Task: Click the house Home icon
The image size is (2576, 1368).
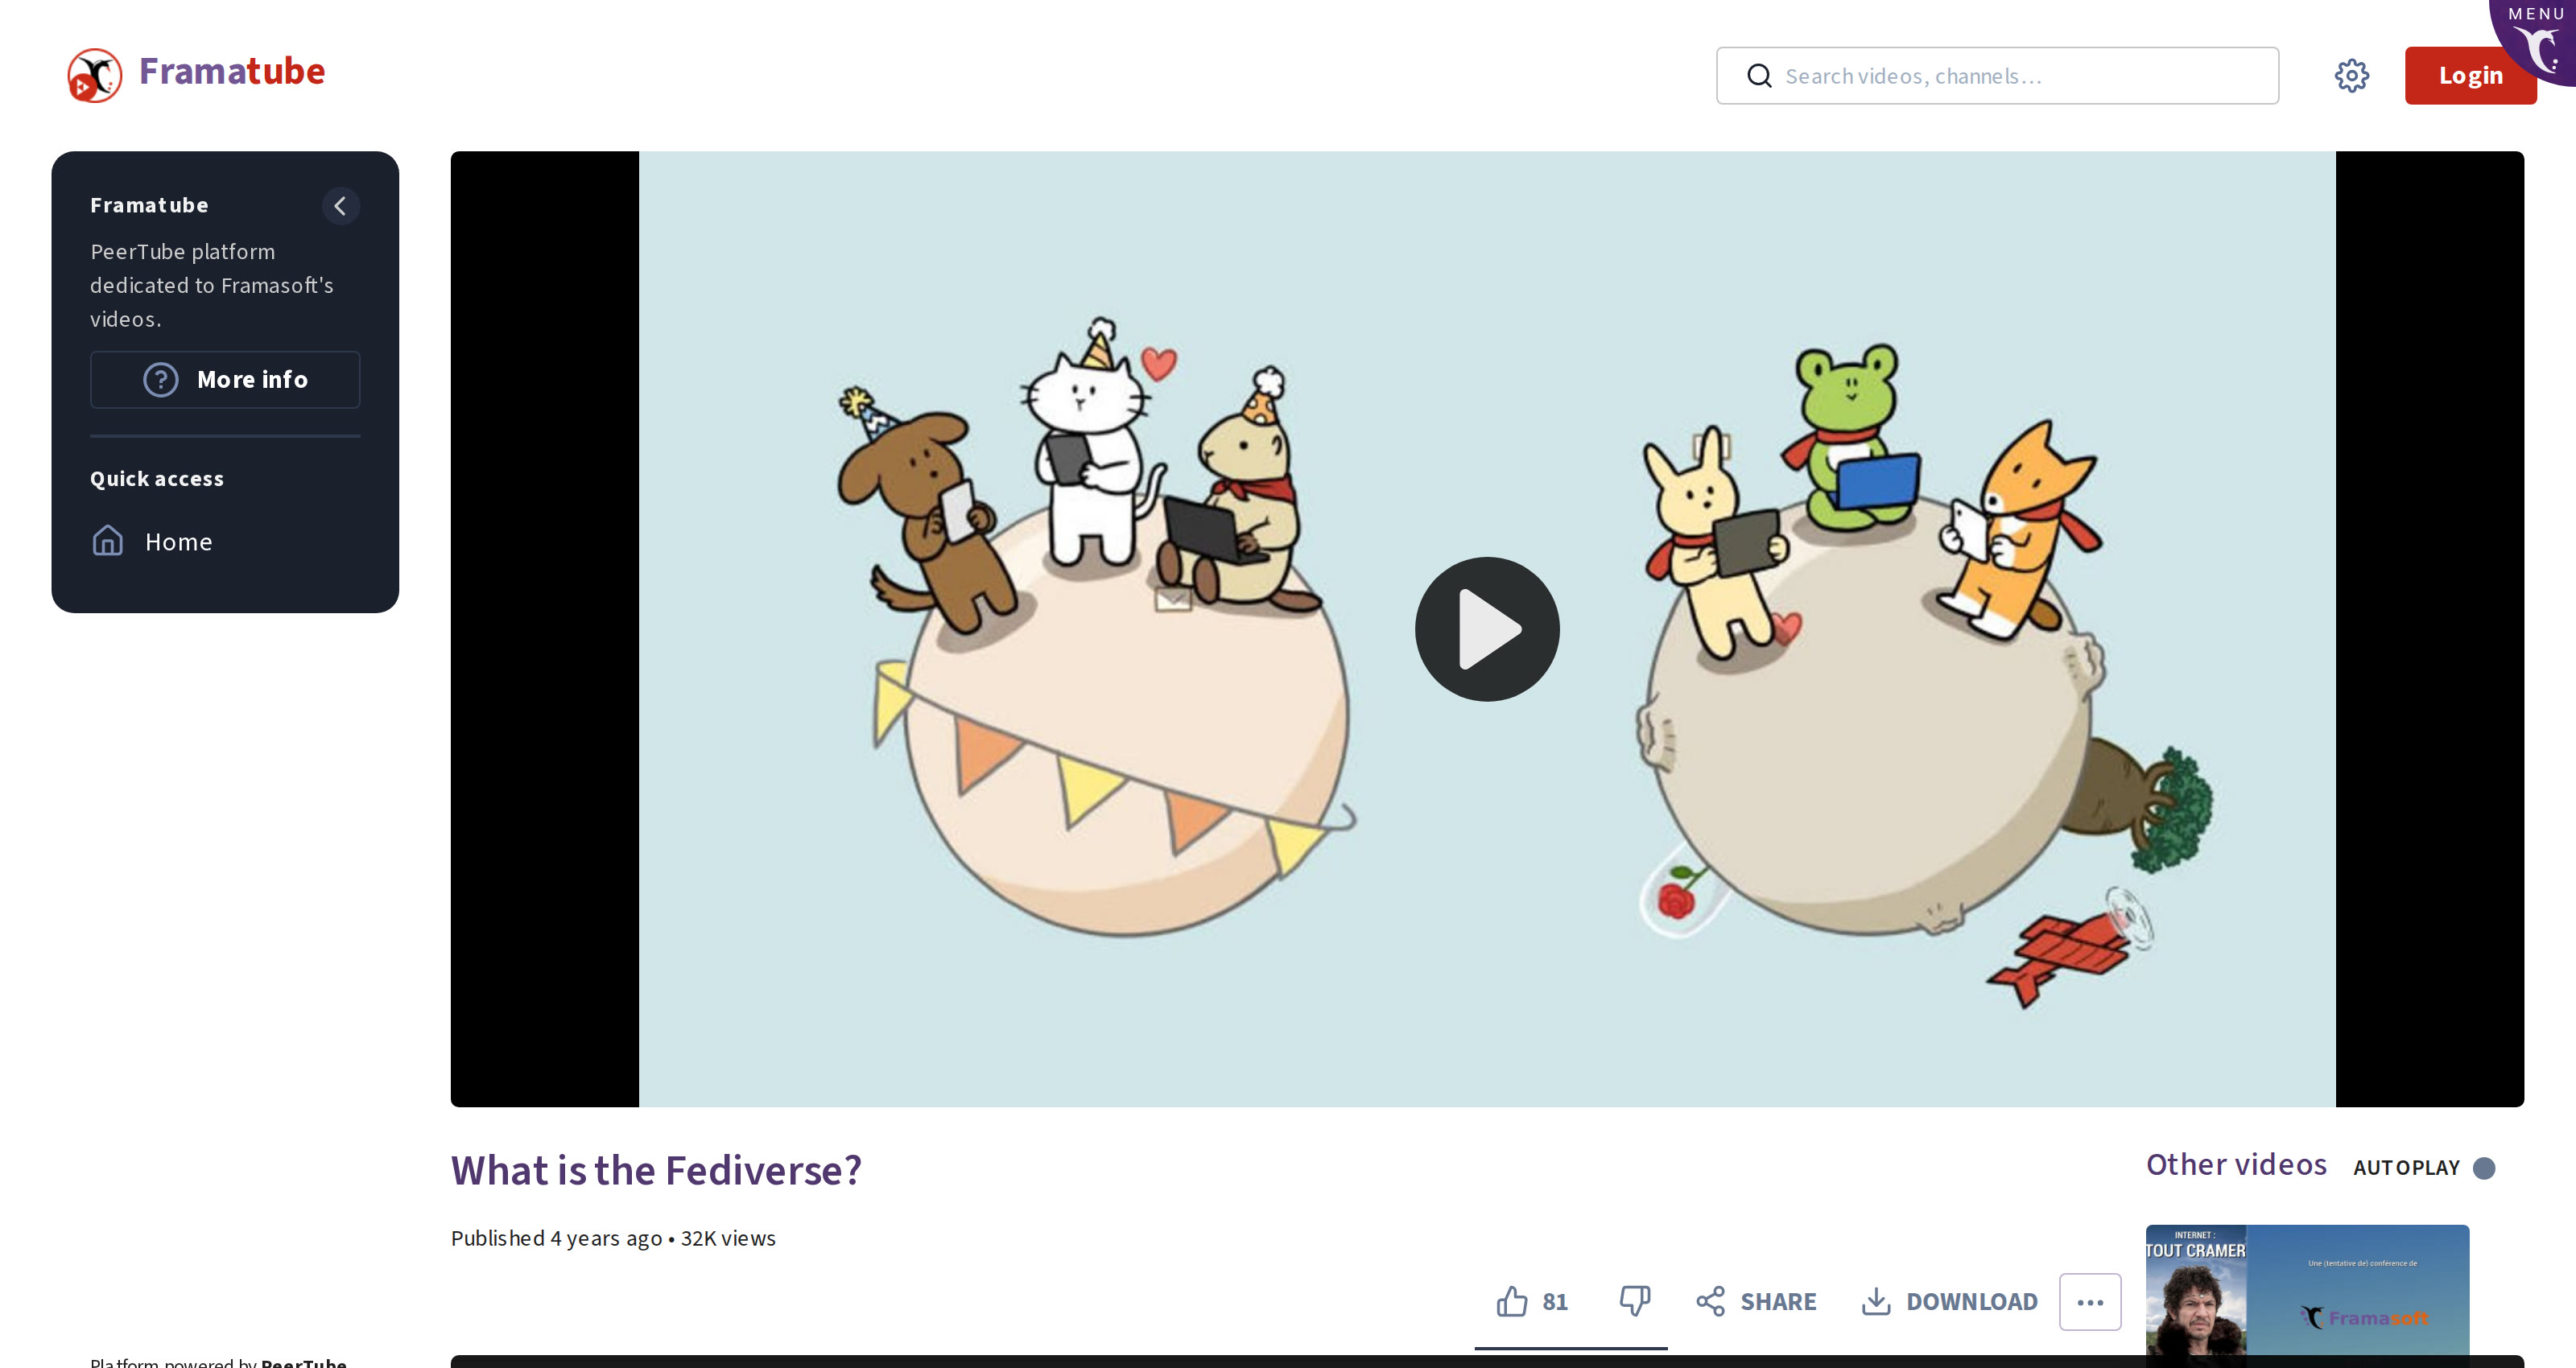Action: coord(108,541)
